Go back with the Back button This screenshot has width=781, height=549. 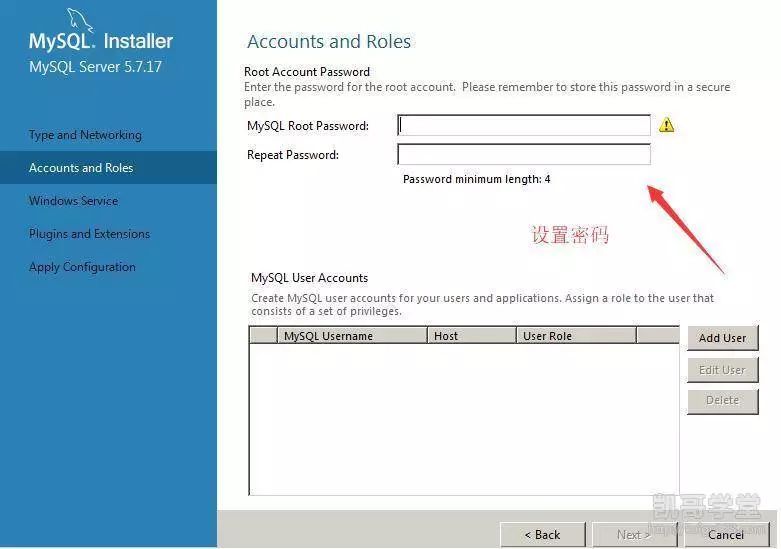click(x=542, y=535)
